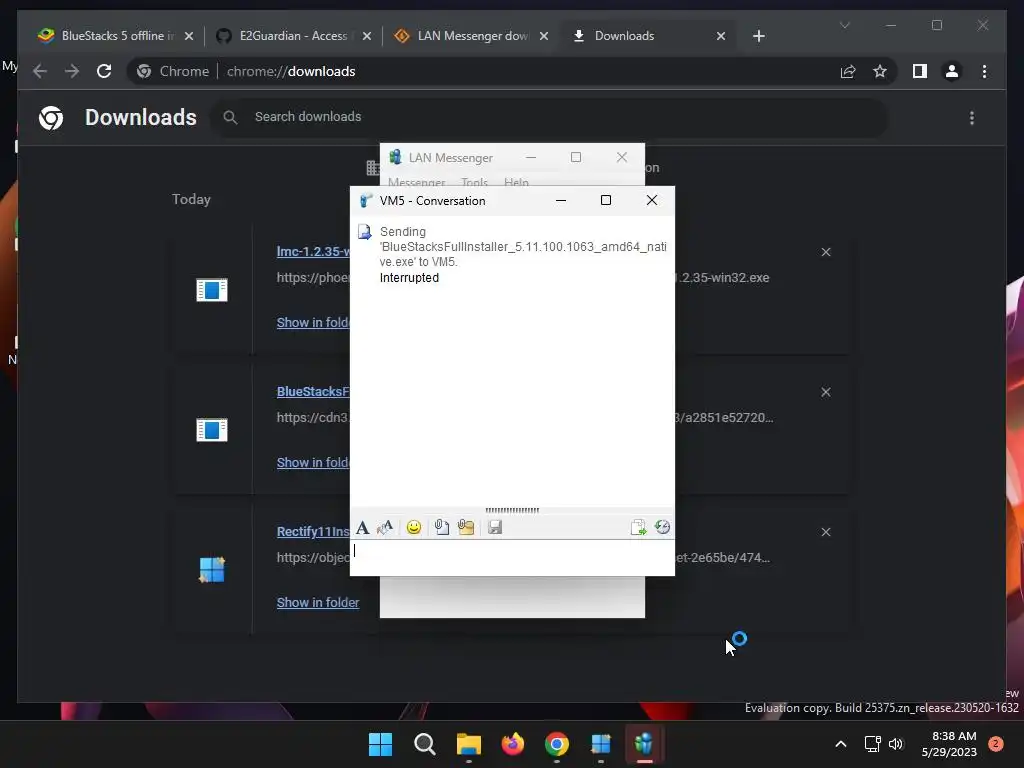Switch to LAN Messenger taskbar icon
The height and width of the screenshot is (768, 1024).
point(644,744)
